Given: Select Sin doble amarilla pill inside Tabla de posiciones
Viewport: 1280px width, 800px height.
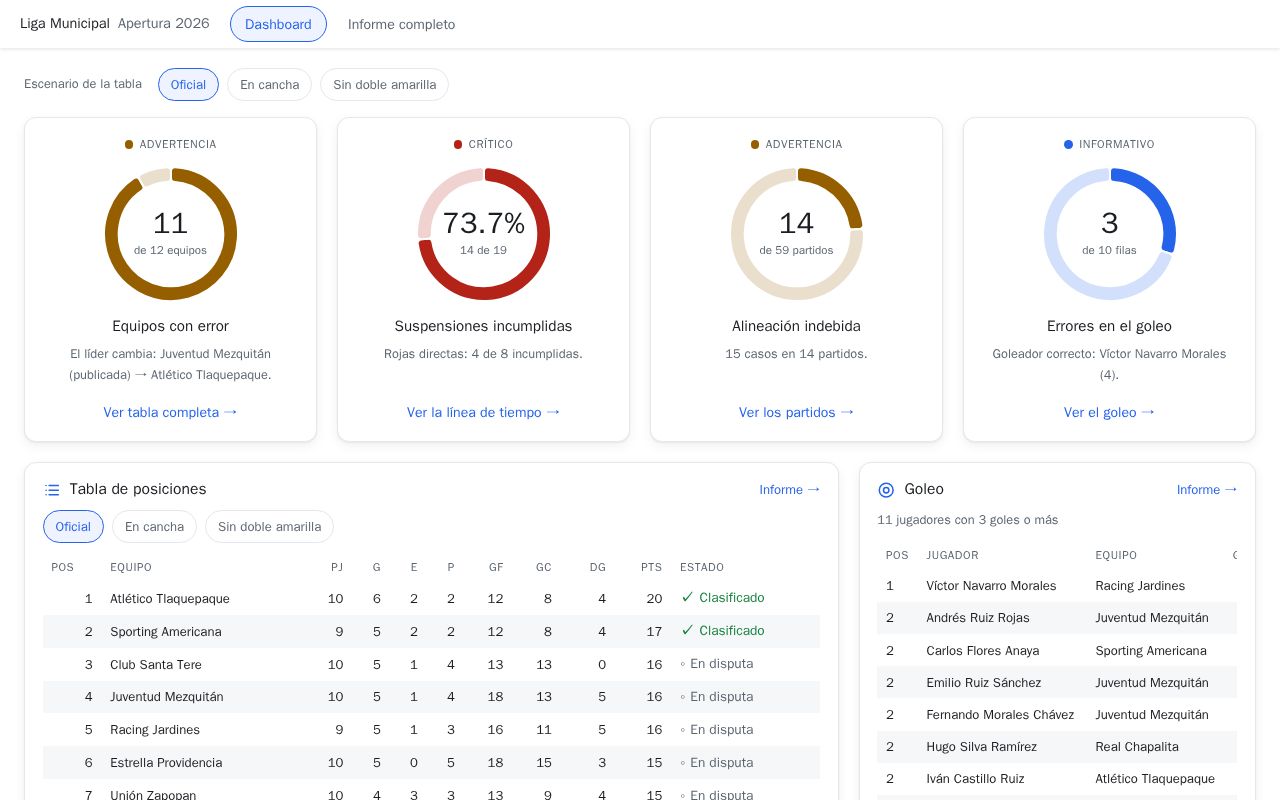Looking at the screenshot, I should click(269, 526).
